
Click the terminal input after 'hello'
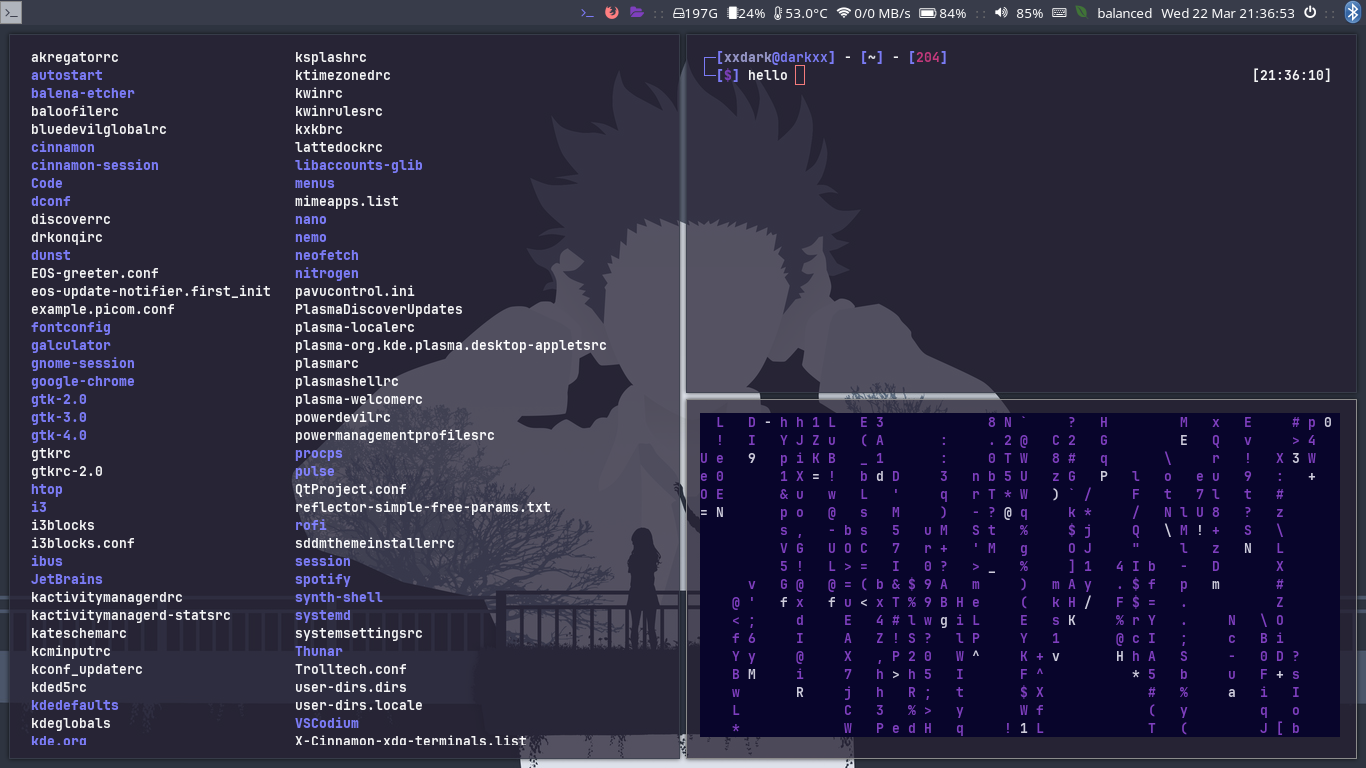pos(799,75)
